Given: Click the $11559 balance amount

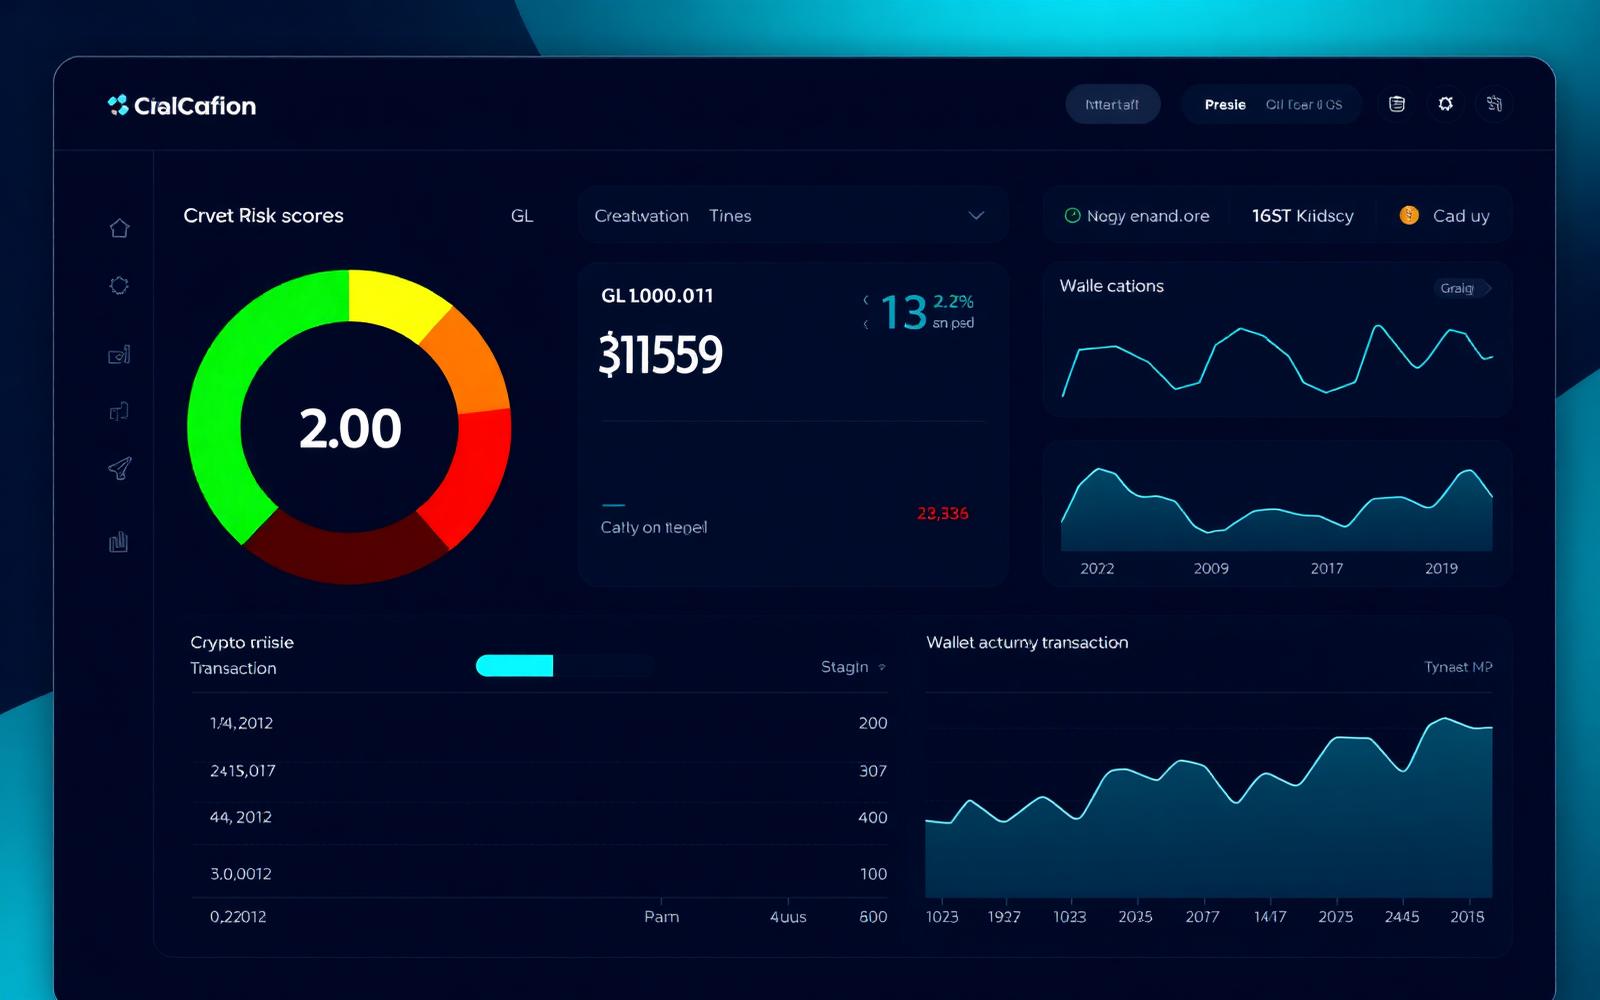Looking at the screenshot, I should click(660, 355).
